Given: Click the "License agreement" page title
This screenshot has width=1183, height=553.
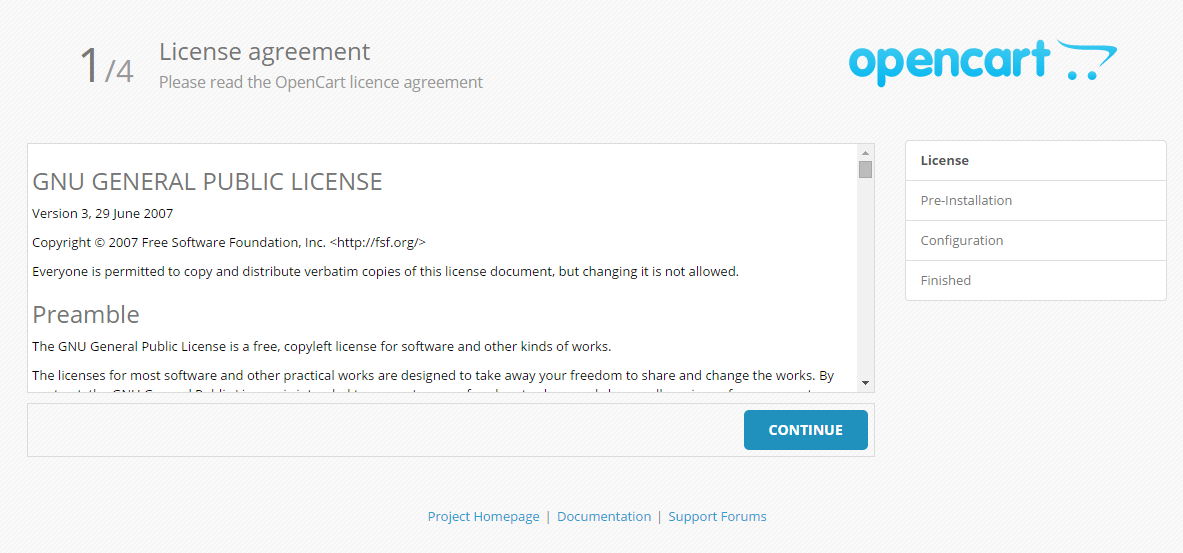Looking at the screenshot, I should pyautogui.click(x=264, y=52).
